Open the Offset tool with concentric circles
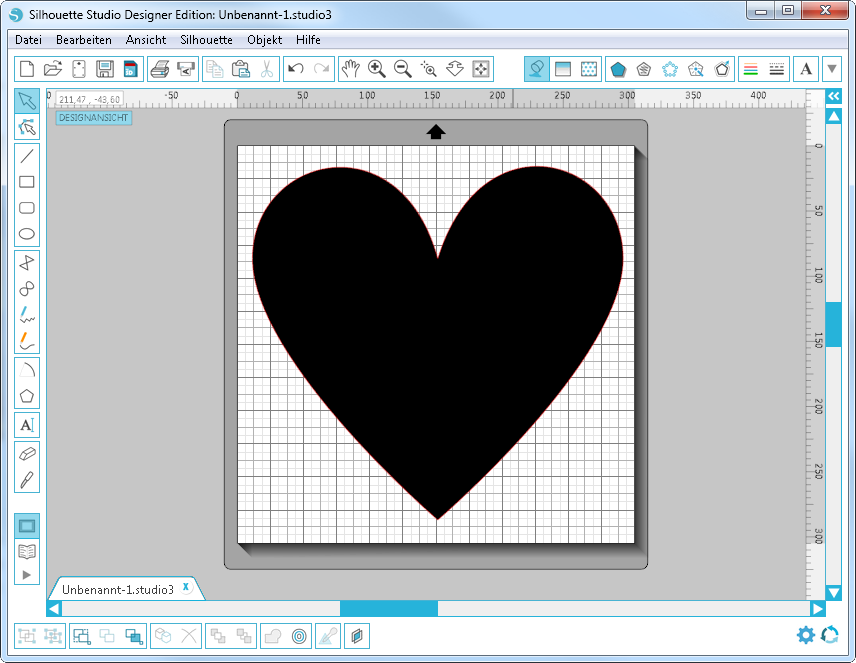The image size is (856, 663). (x=299, y=635)
